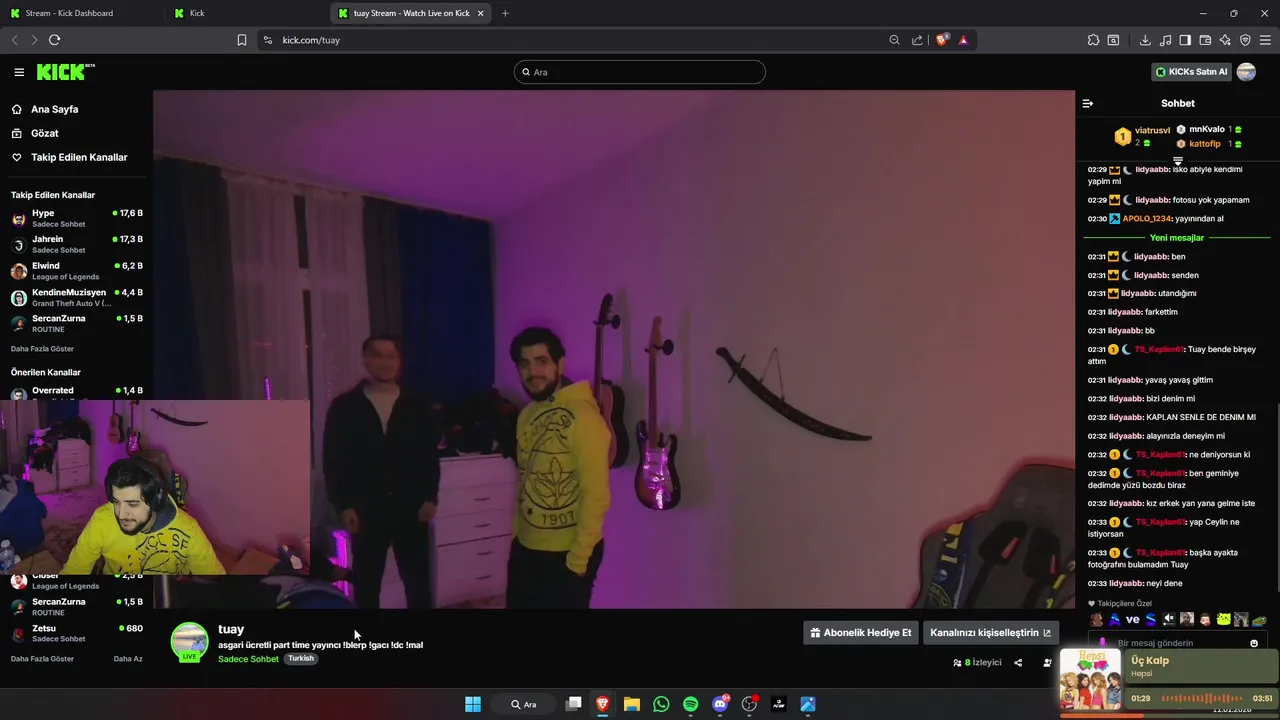Screen dimensions: 1280x720
Task: Open Elwind League of Legends channel
Action: 77,271
